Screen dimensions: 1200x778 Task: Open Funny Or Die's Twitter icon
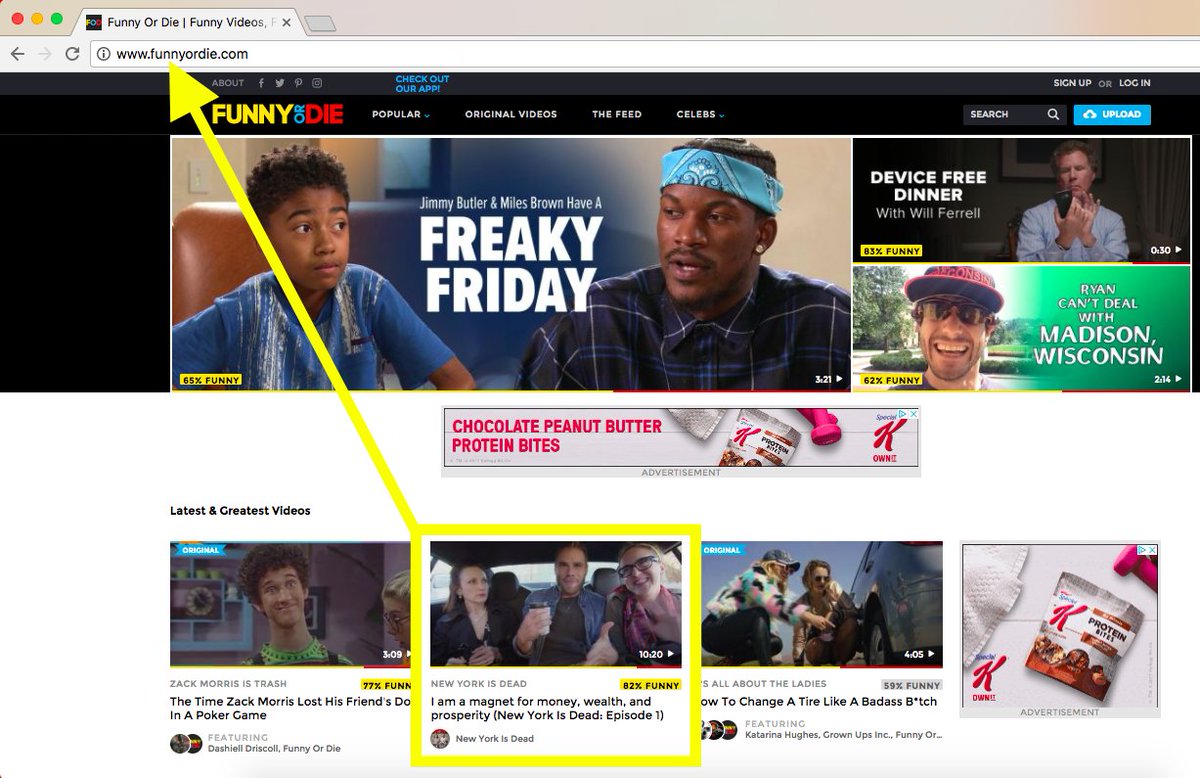coord(280,83)
